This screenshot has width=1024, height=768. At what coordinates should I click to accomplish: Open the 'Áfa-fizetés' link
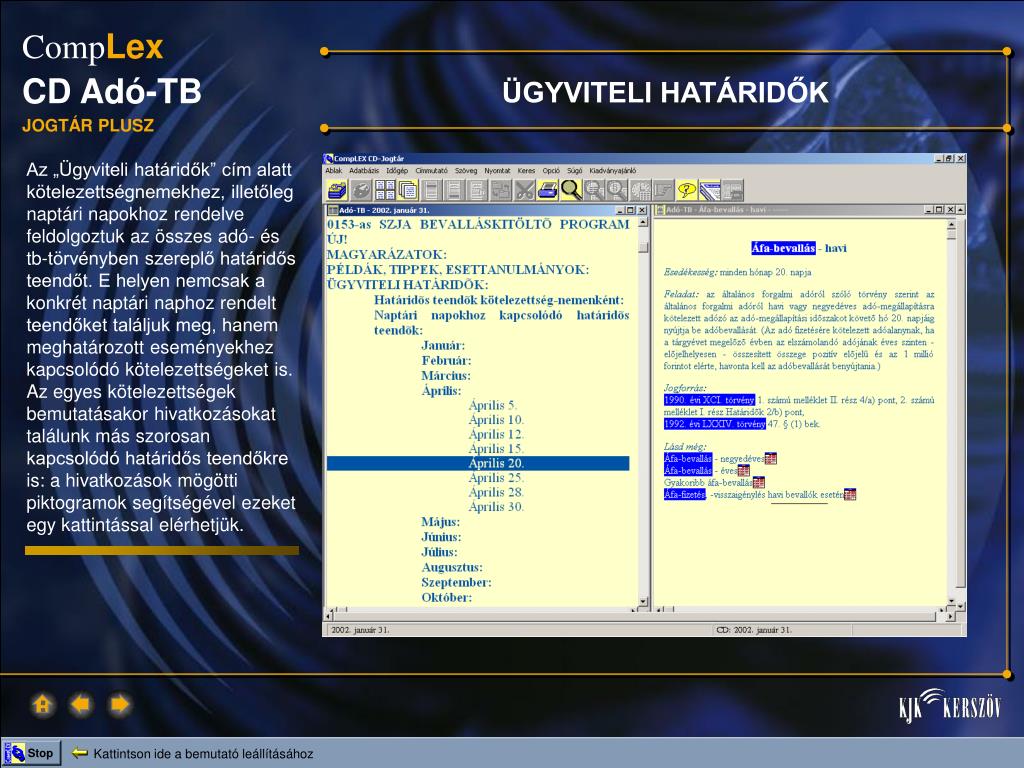(684, 494)
